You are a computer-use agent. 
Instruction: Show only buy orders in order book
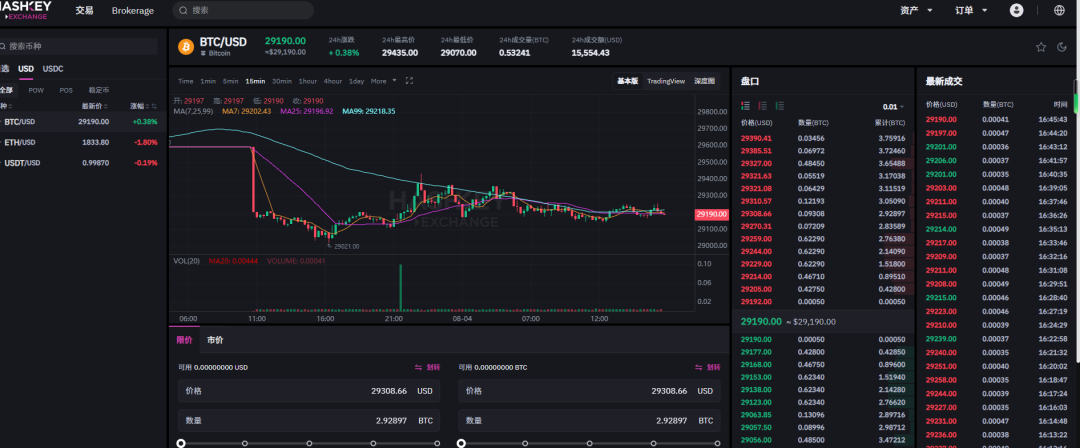[x=785, y=106]
